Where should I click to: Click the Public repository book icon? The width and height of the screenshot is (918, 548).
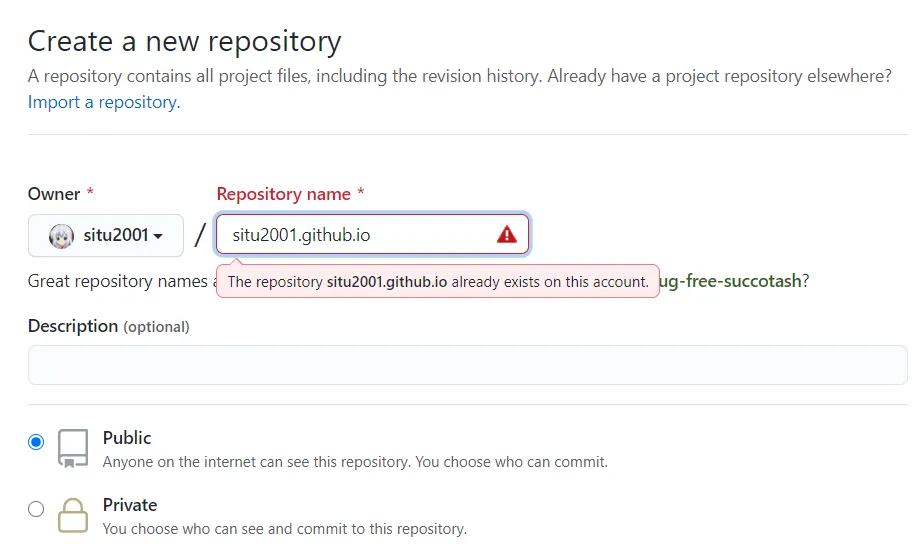73,449
